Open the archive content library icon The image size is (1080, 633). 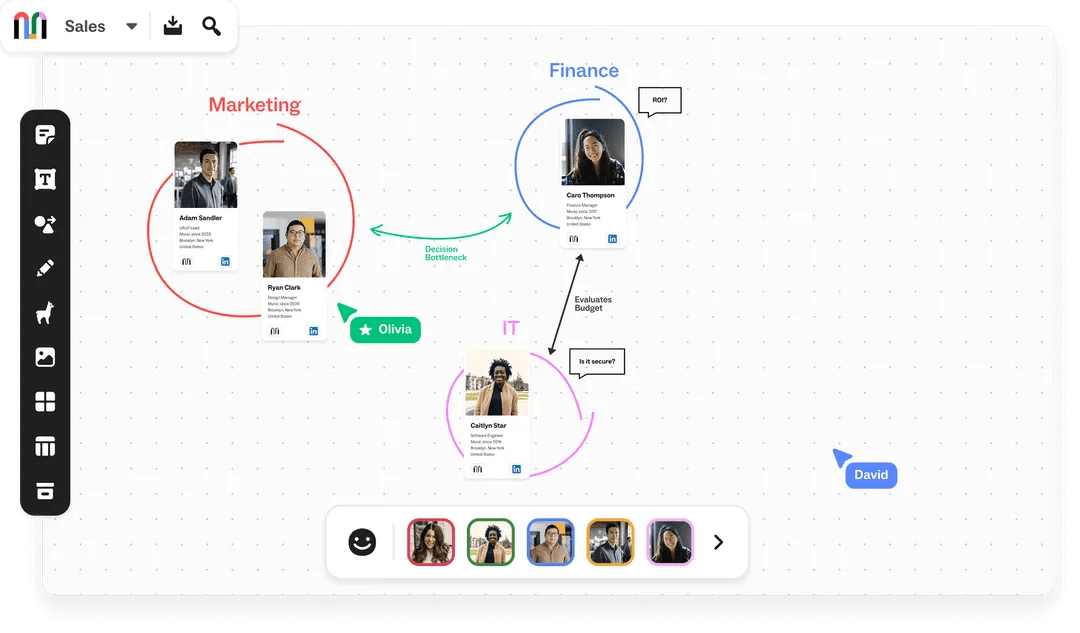tap(45, 491)
